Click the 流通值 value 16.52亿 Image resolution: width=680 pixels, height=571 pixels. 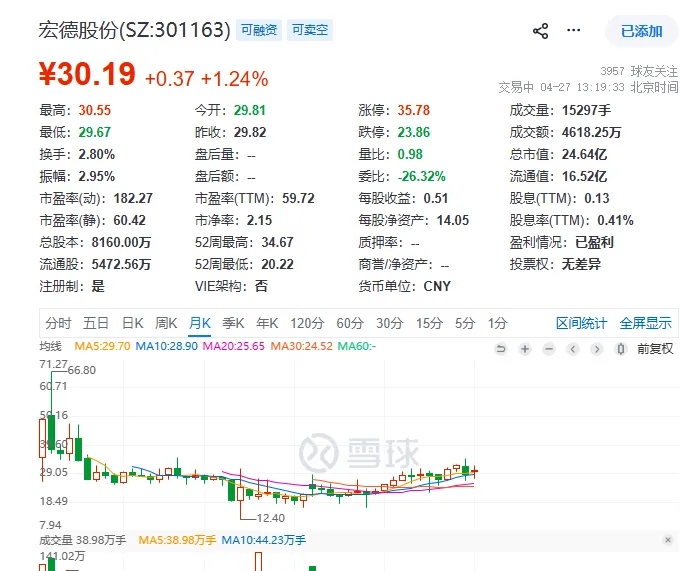[585, 176]
